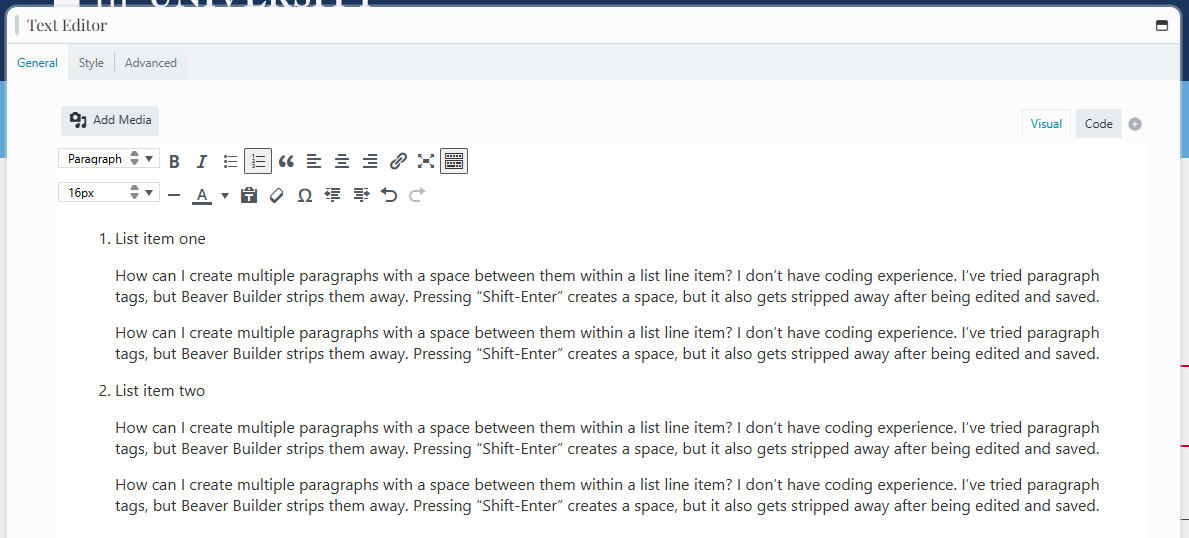Apply the current text color swatch
Viewport: 1189px width, 538px height.
coord(202,195)
